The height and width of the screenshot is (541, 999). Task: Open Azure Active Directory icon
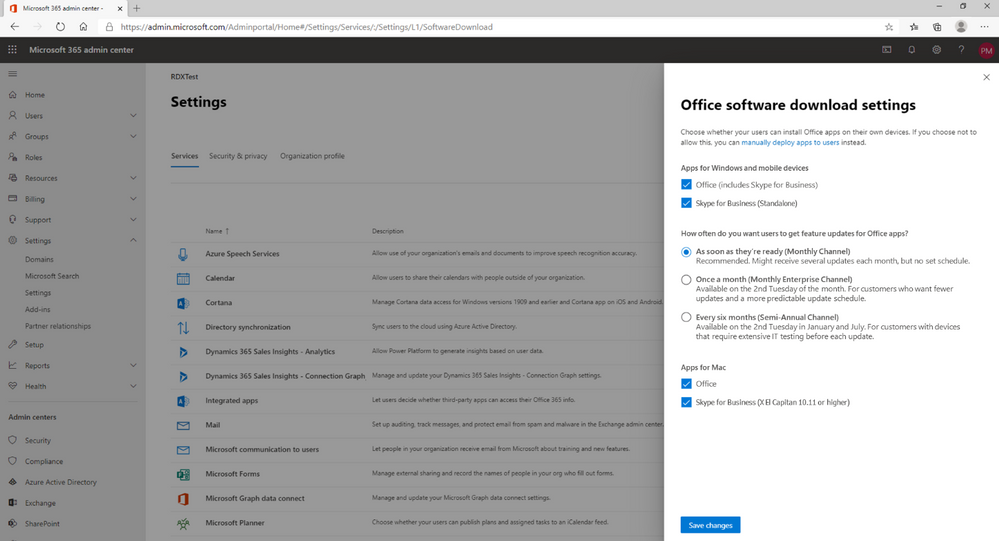tap(13, 482)
